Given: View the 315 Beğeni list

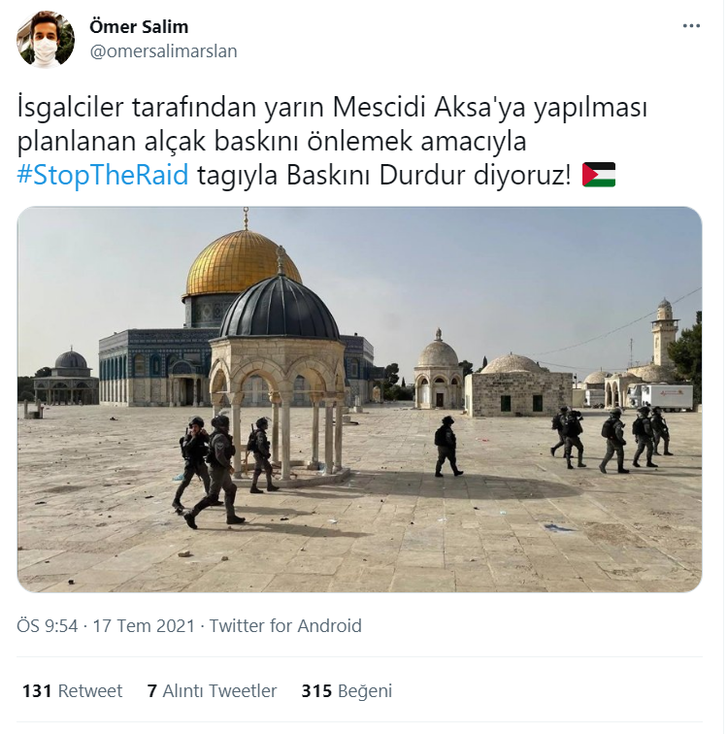Looking at the screenshot, I should pos(346,691).
